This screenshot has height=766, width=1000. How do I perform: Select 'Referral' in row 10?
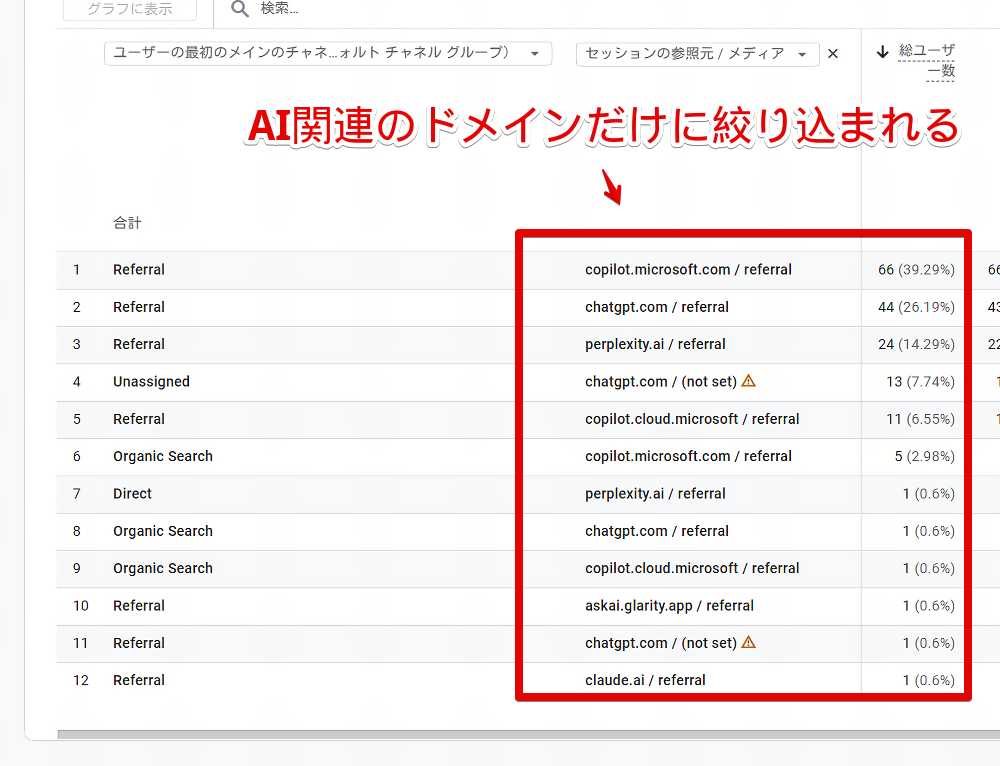coord(139,606)
